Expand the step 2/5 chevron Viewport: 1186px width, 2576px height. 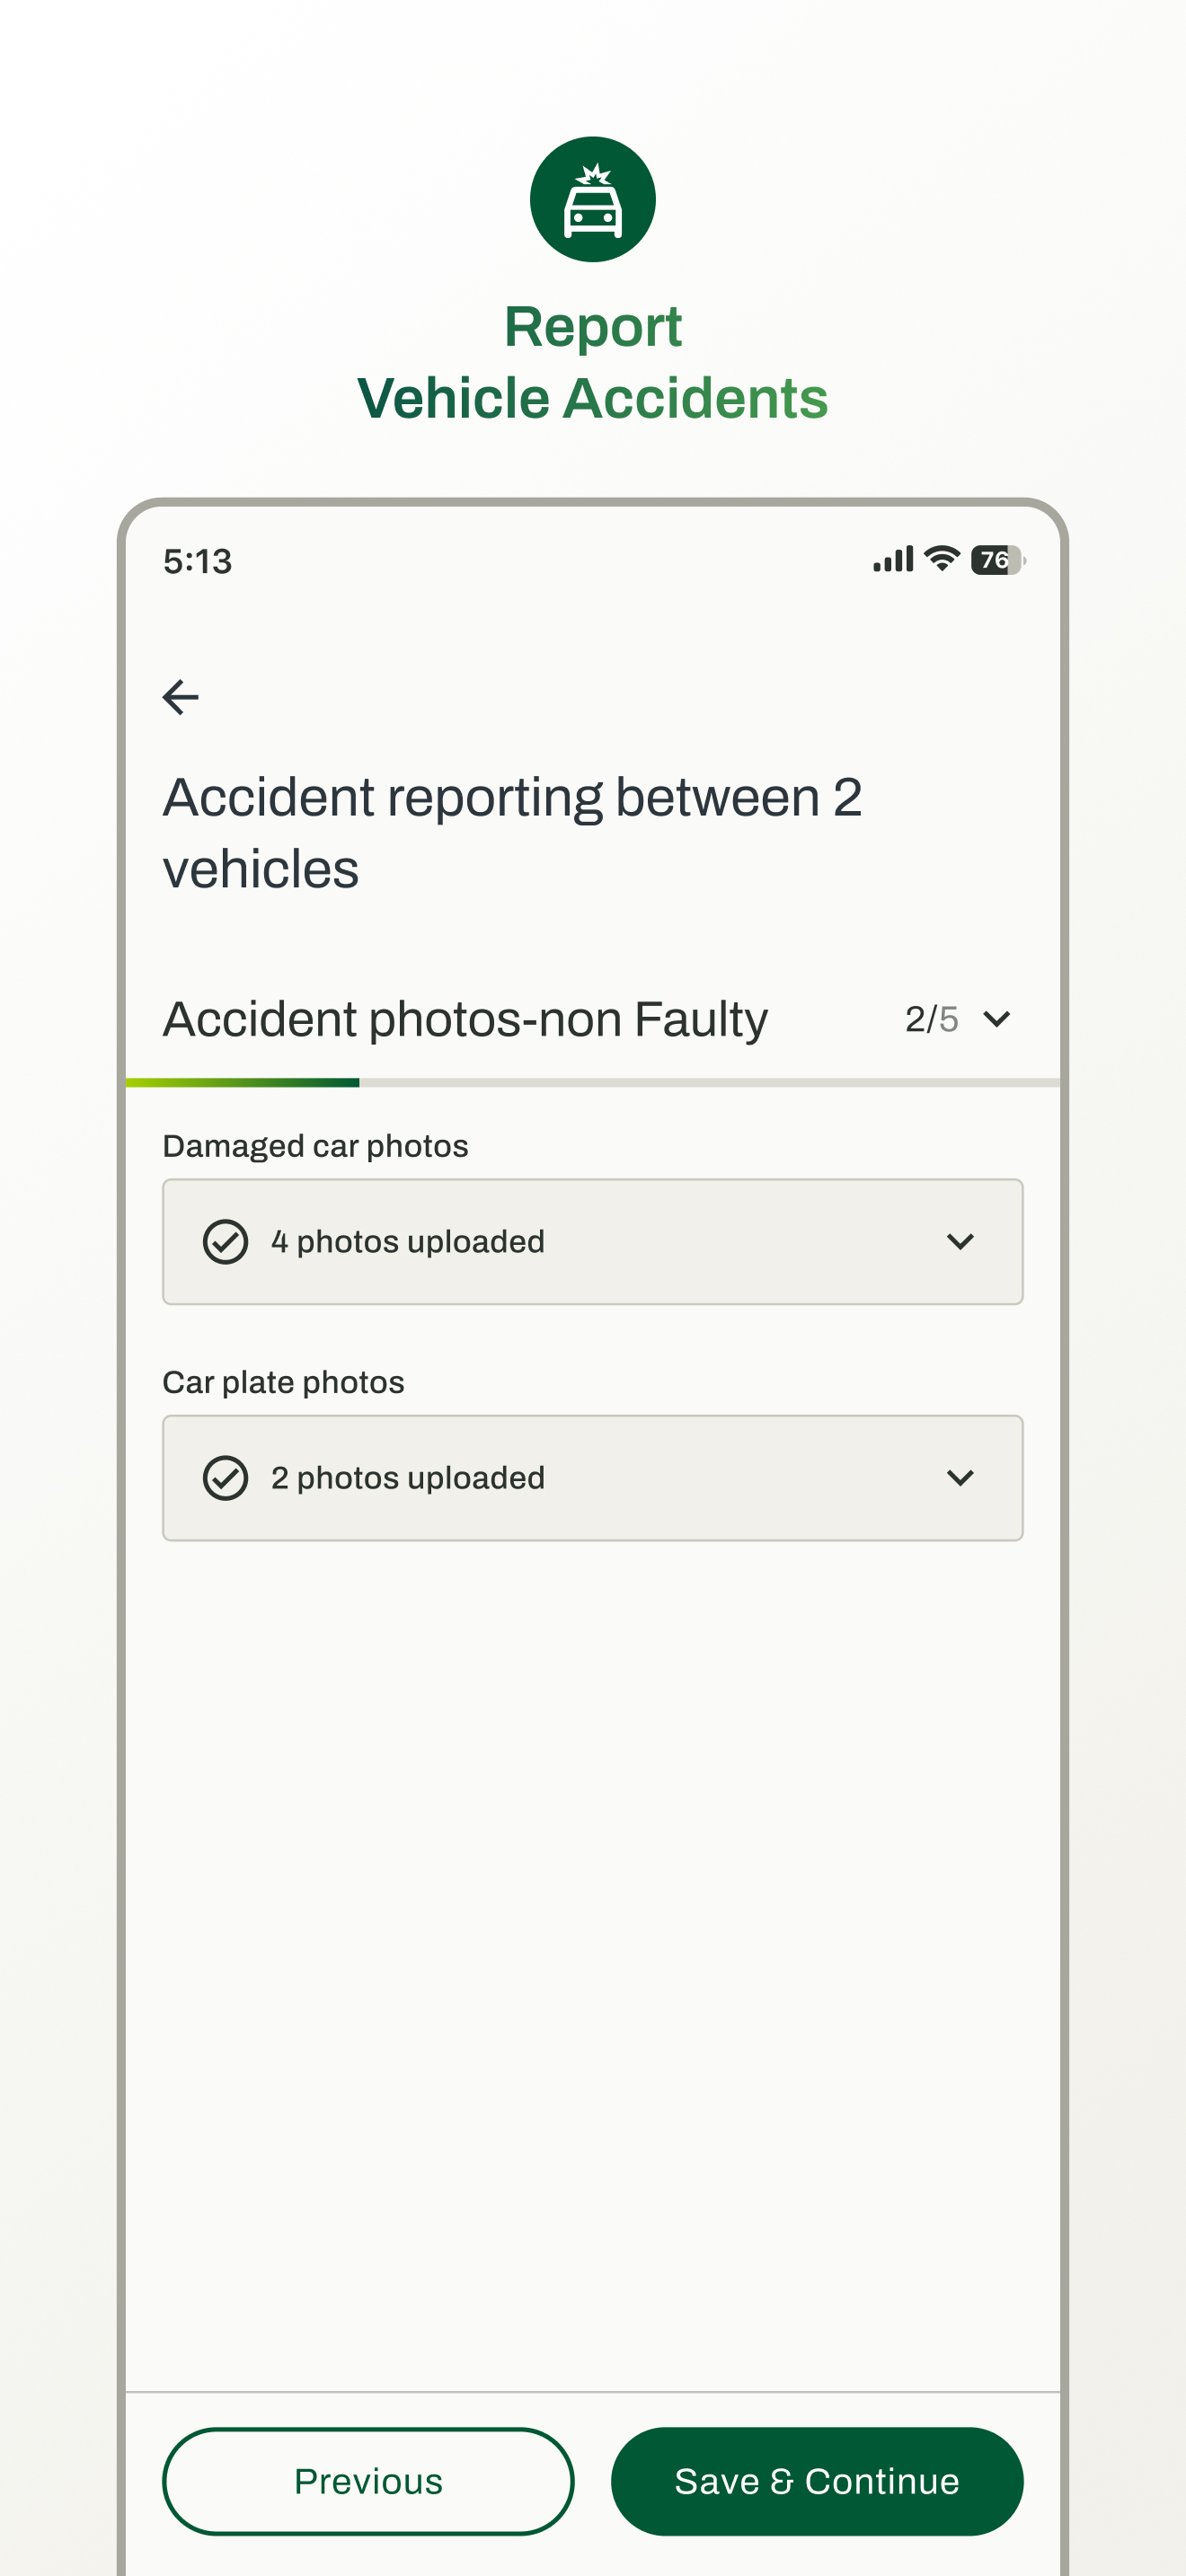(x=997, y=1019)
